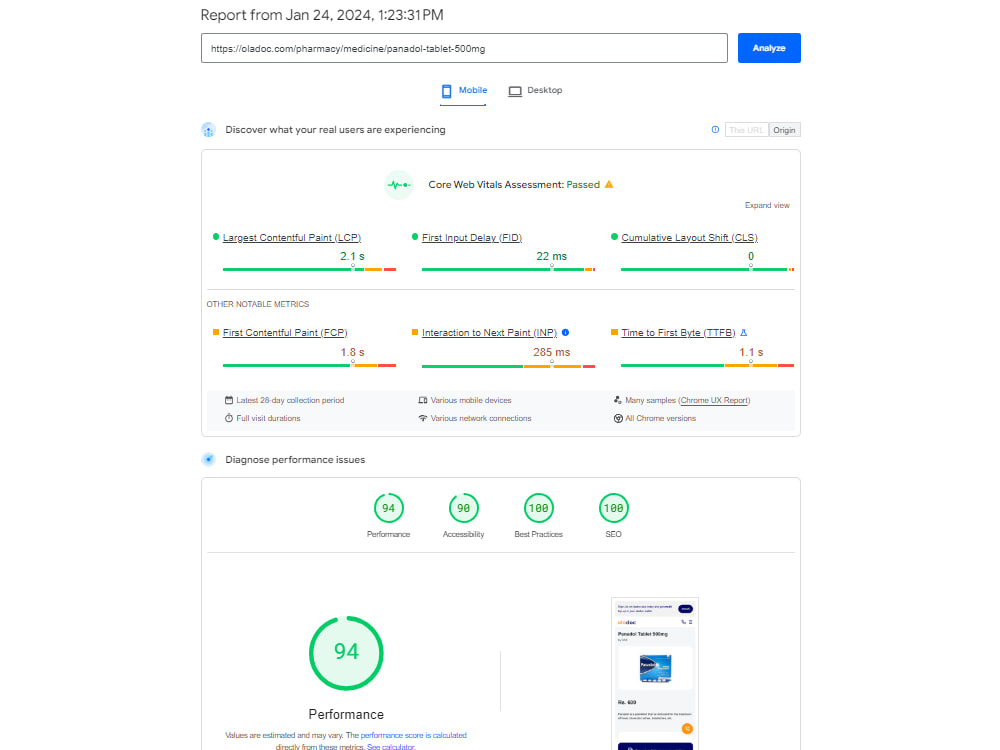Click the calendar icon for collection period
Image resolution: width=1000 pixels, height=750 pixels.
tap(228, 401)
